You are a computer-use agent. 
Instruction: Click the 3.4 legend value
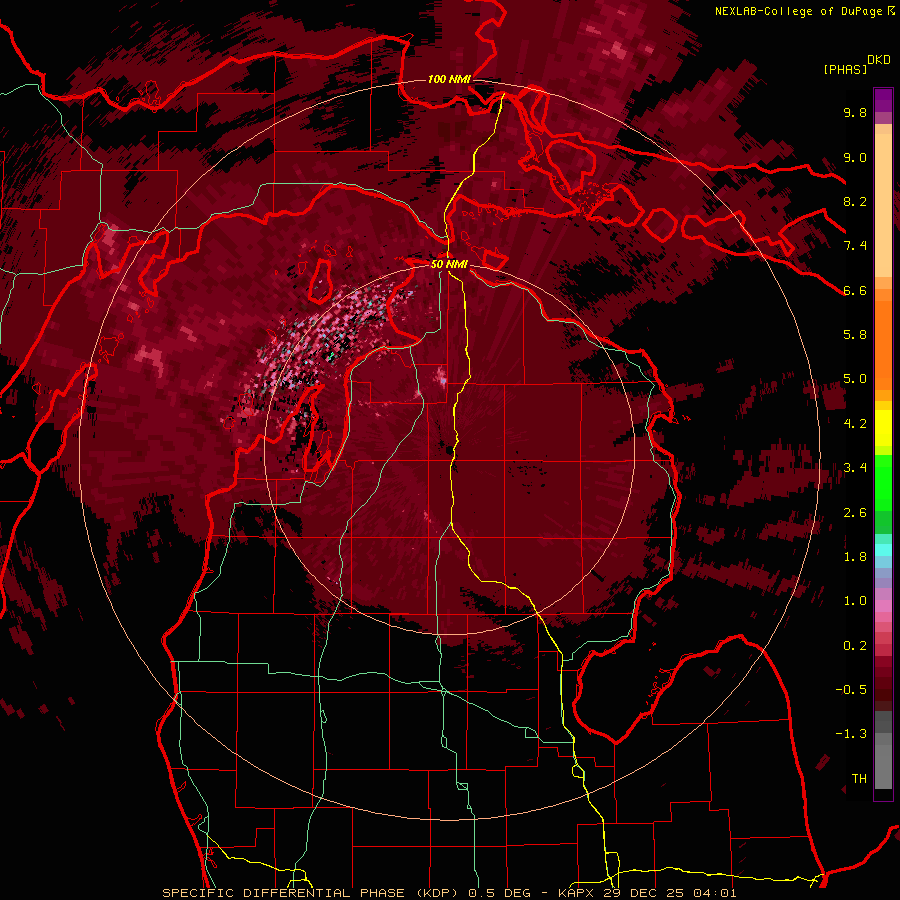pyautogui.click(x=855, y=468)
